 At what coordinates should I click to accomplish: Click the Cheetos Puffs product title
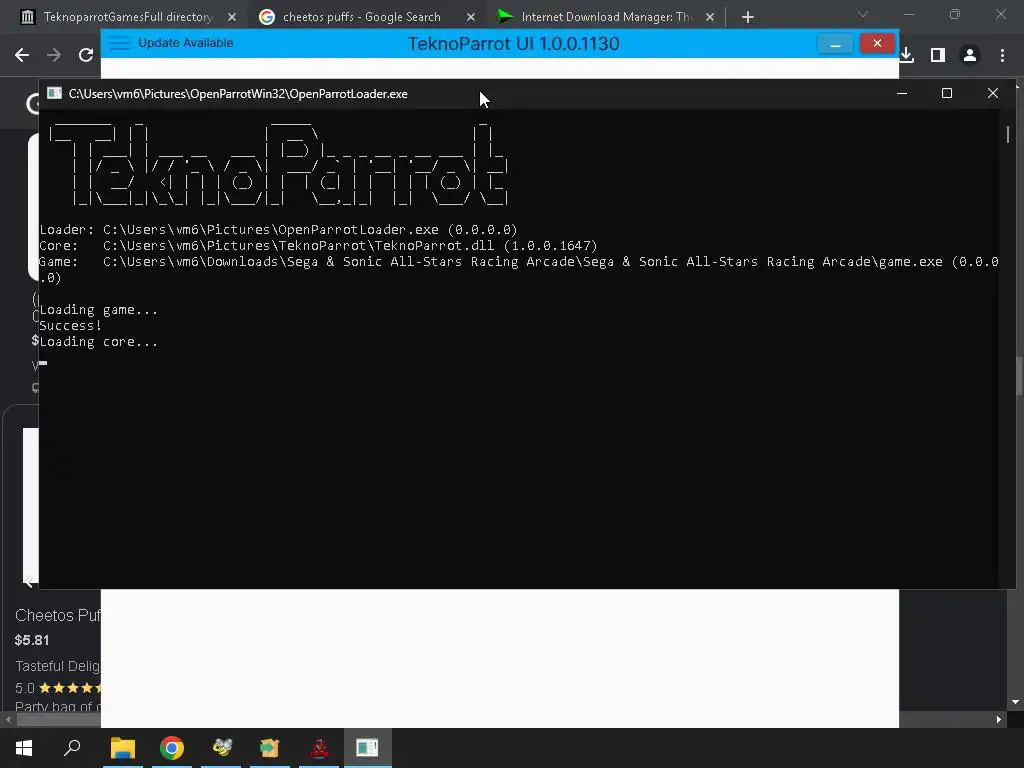(58, 615)
